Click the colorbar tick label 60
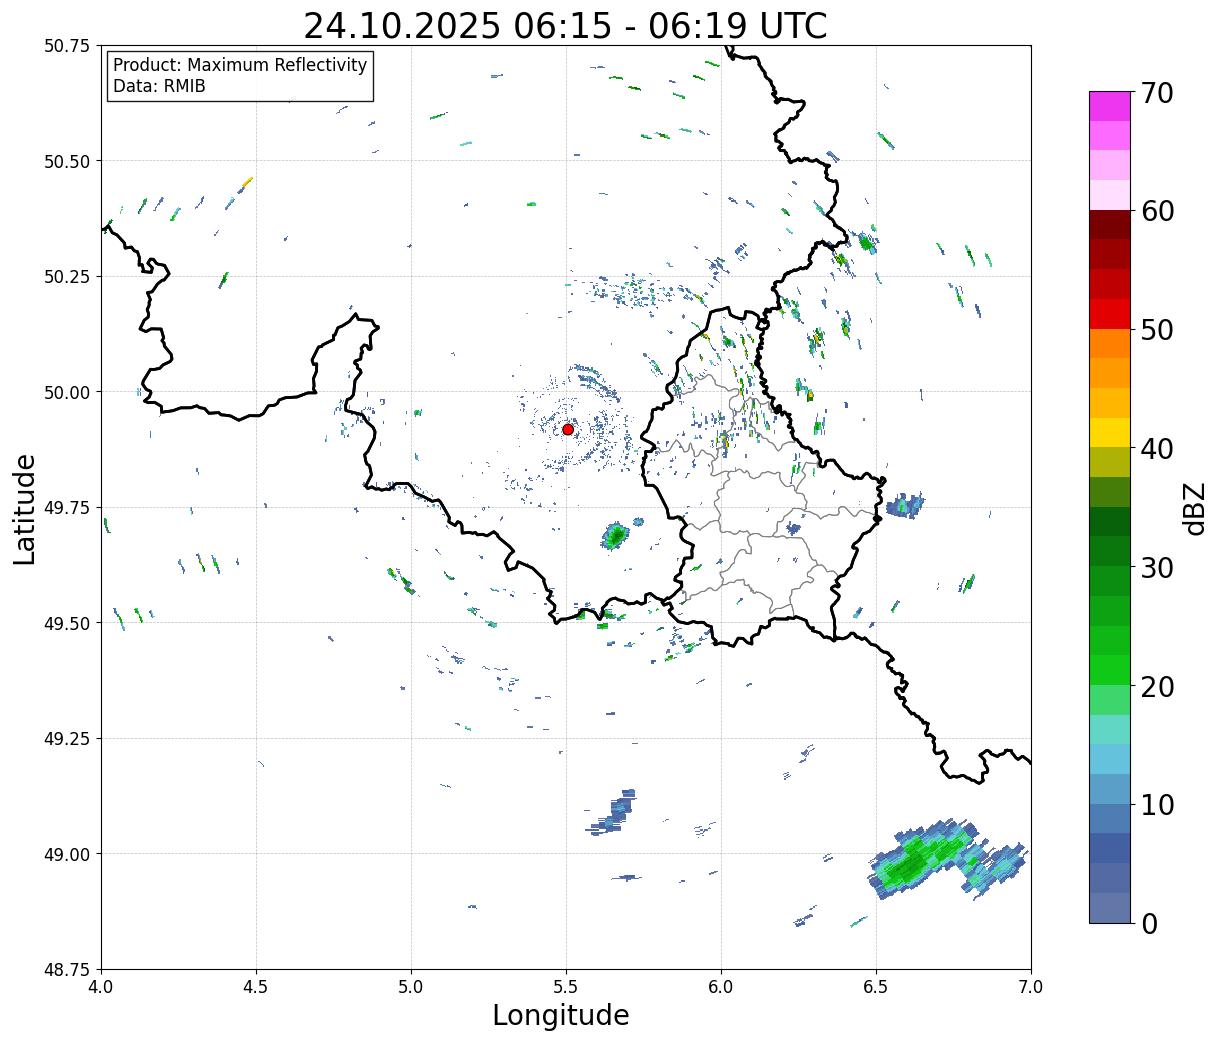Screen dimensions: 1219x1040 1156,212
